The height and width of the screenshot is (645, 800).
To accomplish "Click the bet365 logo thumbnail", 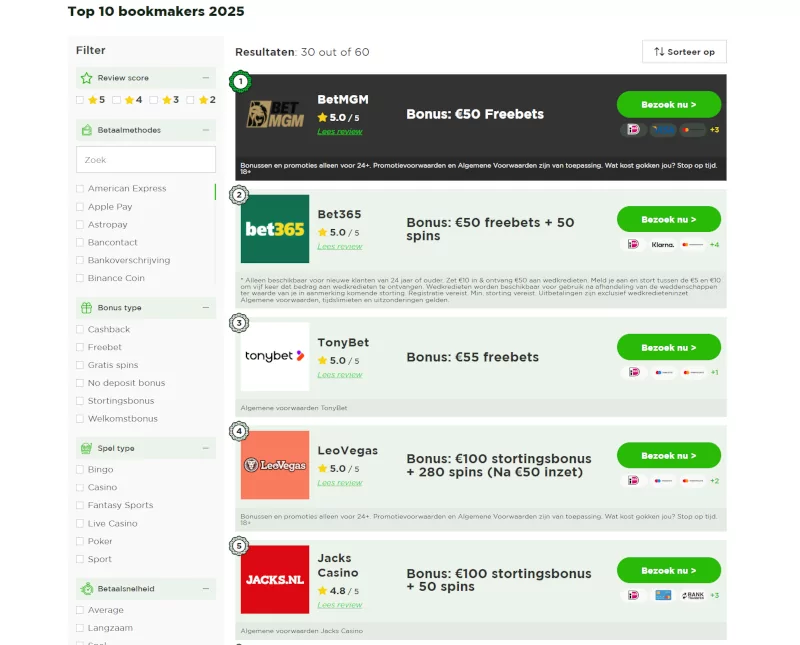I will click(x=275, y=229).
